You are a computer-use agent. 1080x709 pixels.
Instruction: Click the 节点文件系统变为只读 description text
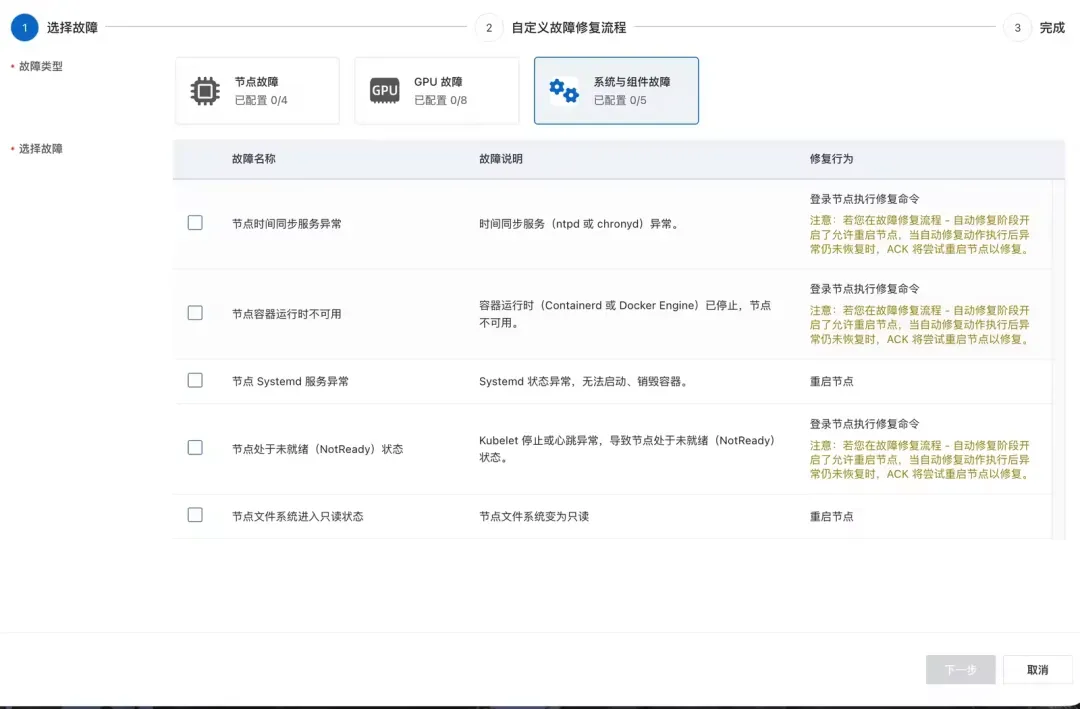(x=534, y=517)
